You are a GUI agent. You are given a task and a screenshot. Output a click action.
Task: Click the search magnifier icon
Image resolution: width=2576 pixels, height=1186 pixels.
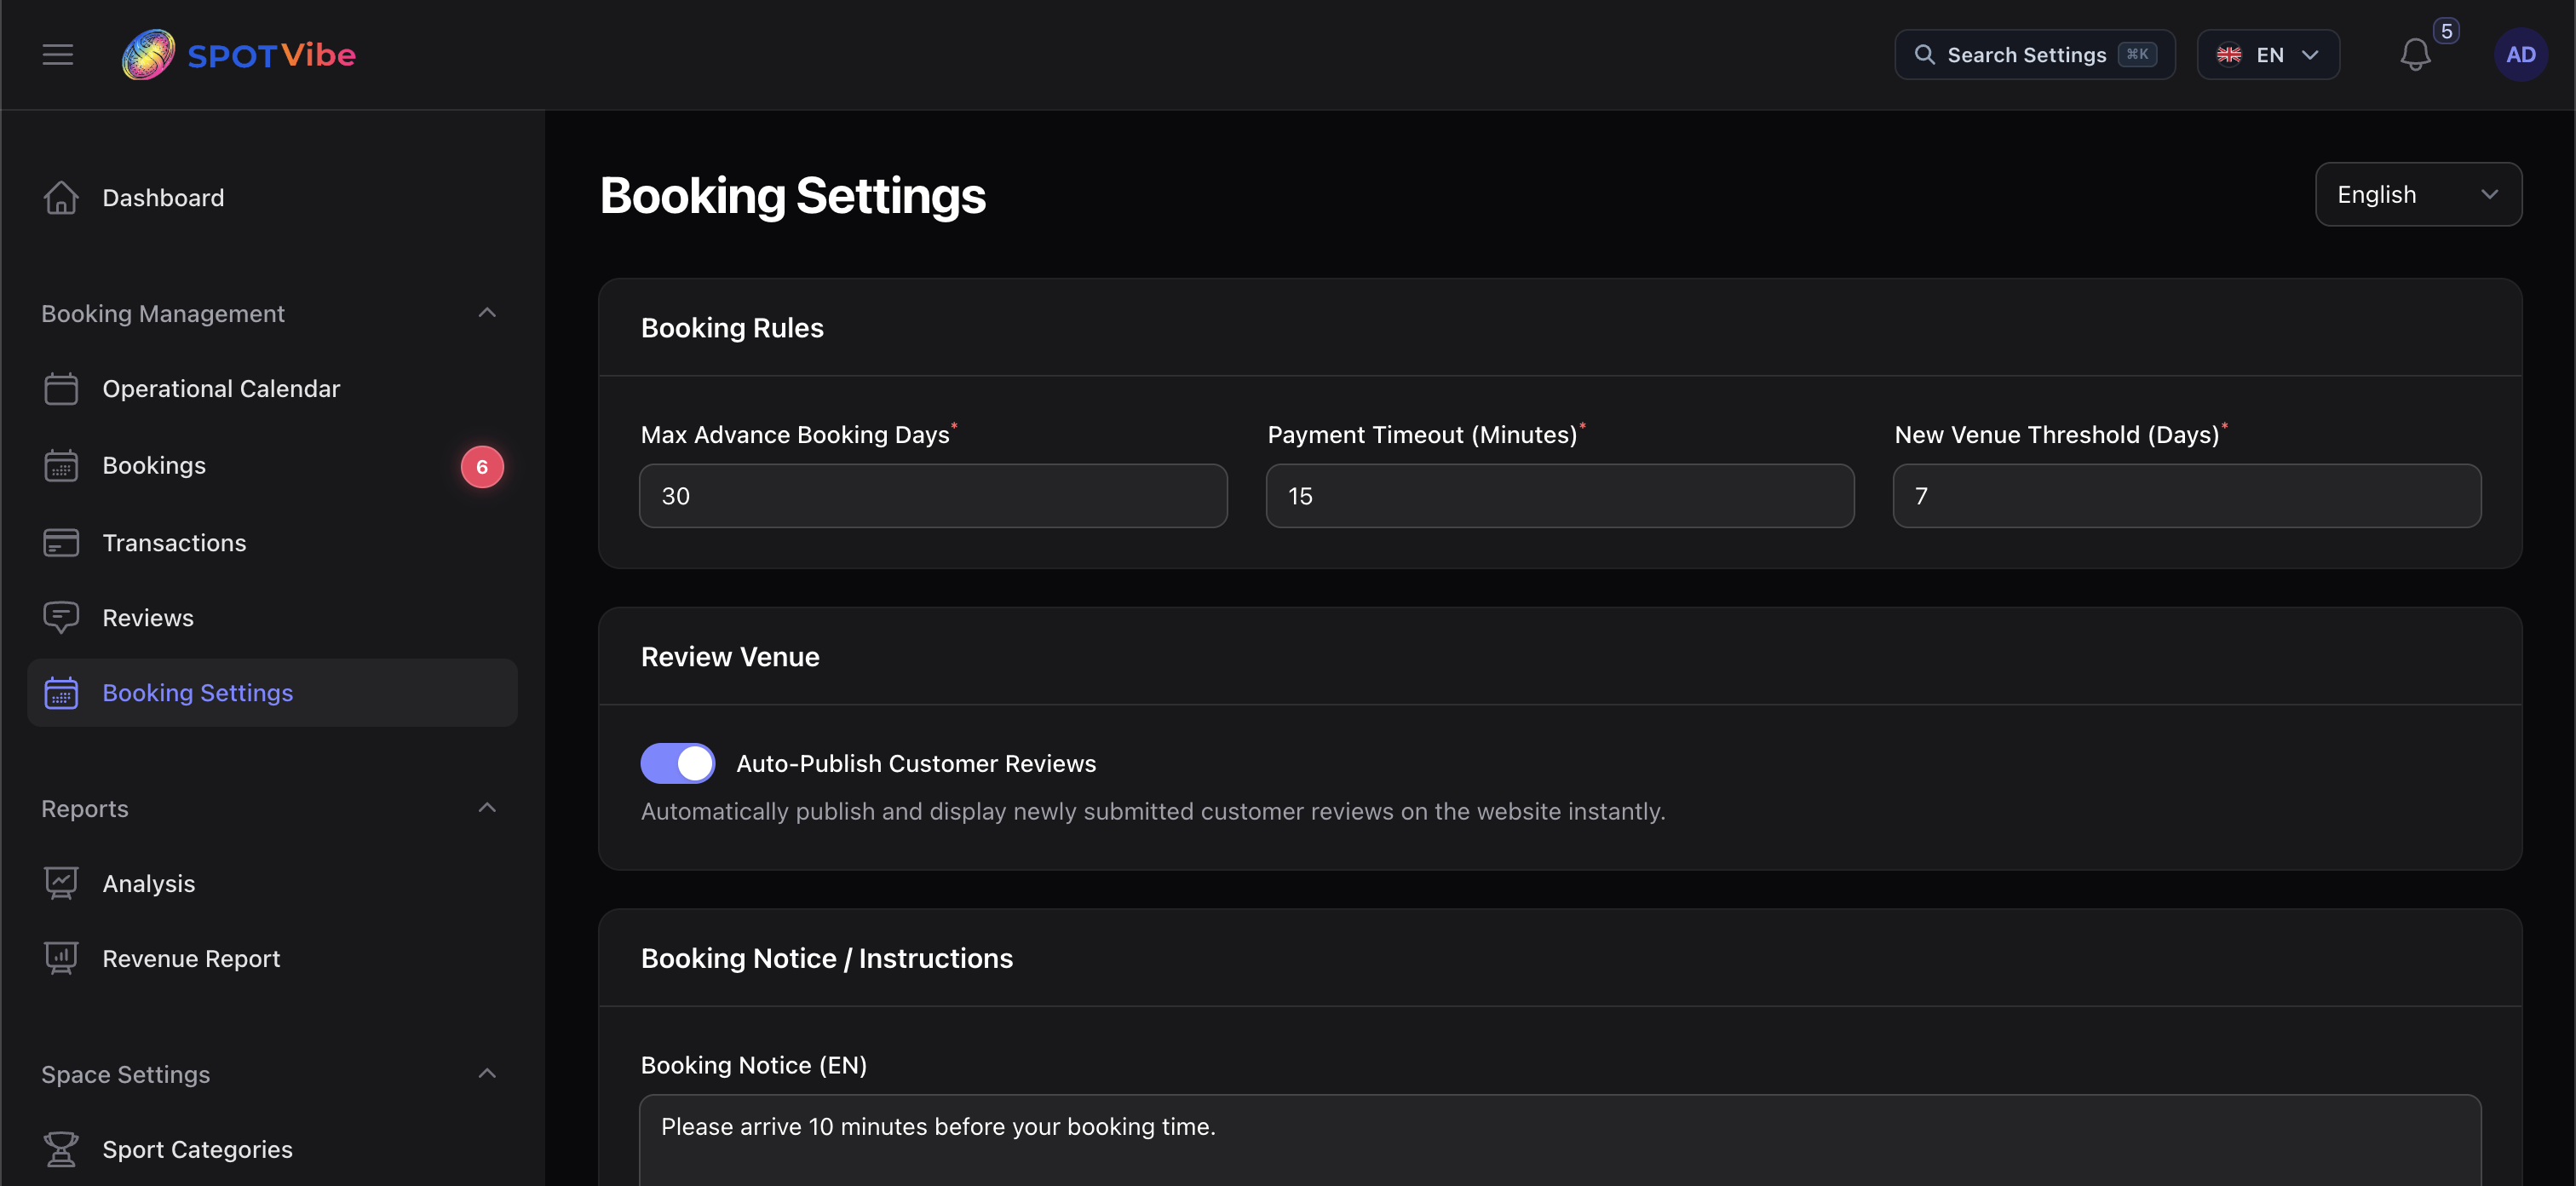(1924, 54)
